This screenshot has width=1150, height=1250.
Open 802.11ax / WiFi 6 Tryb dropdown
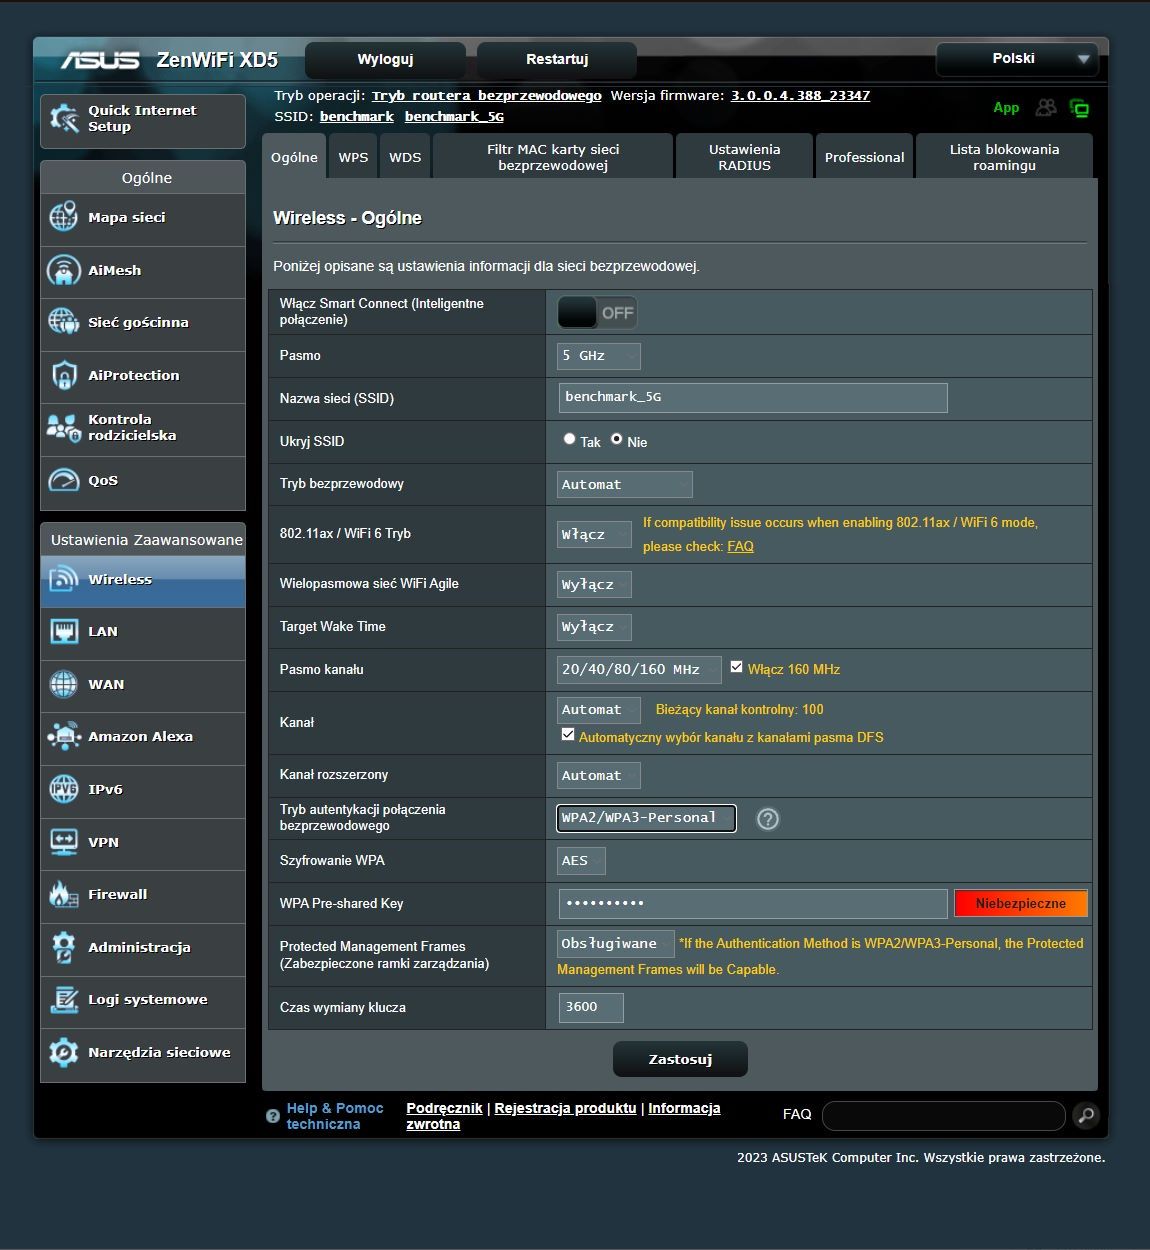(595, 535)
